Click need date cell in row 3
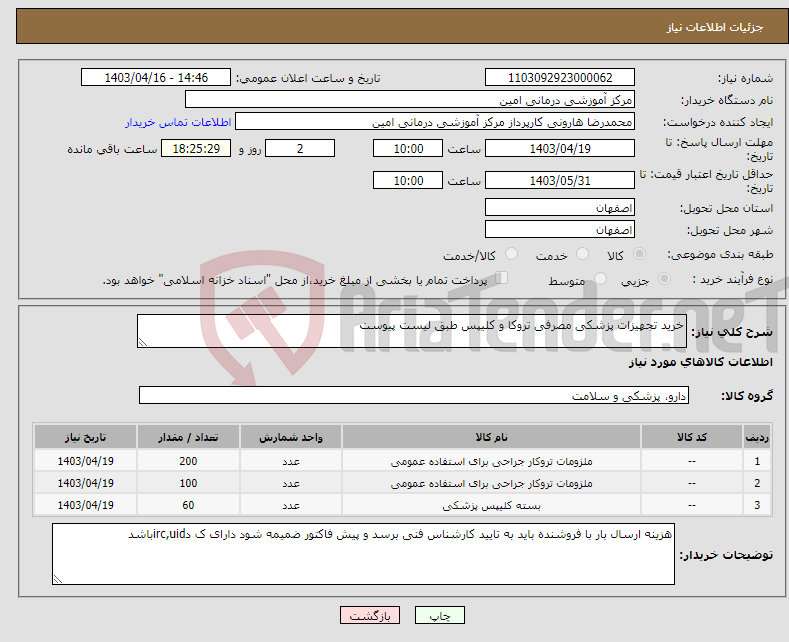 (86, 506)
